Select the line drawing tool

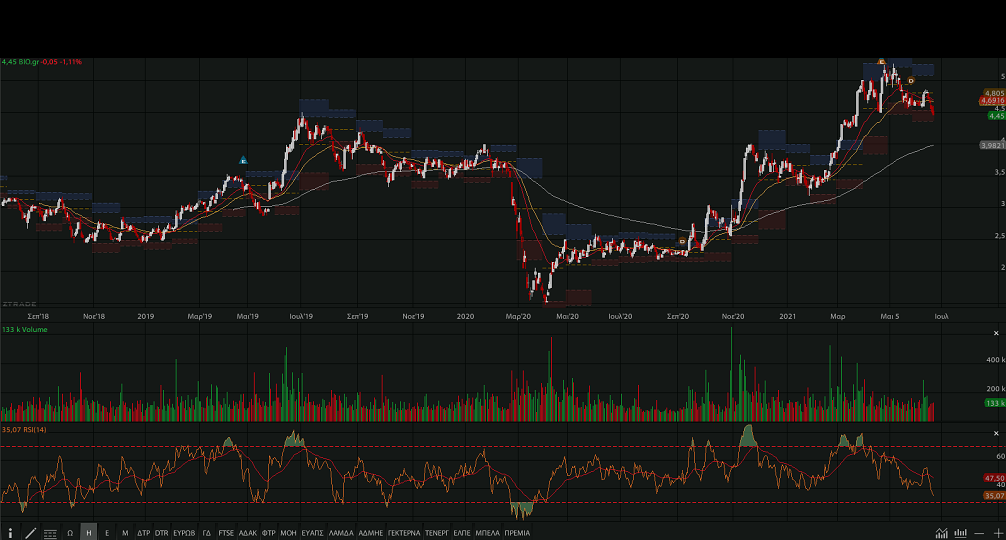point(30,533)
